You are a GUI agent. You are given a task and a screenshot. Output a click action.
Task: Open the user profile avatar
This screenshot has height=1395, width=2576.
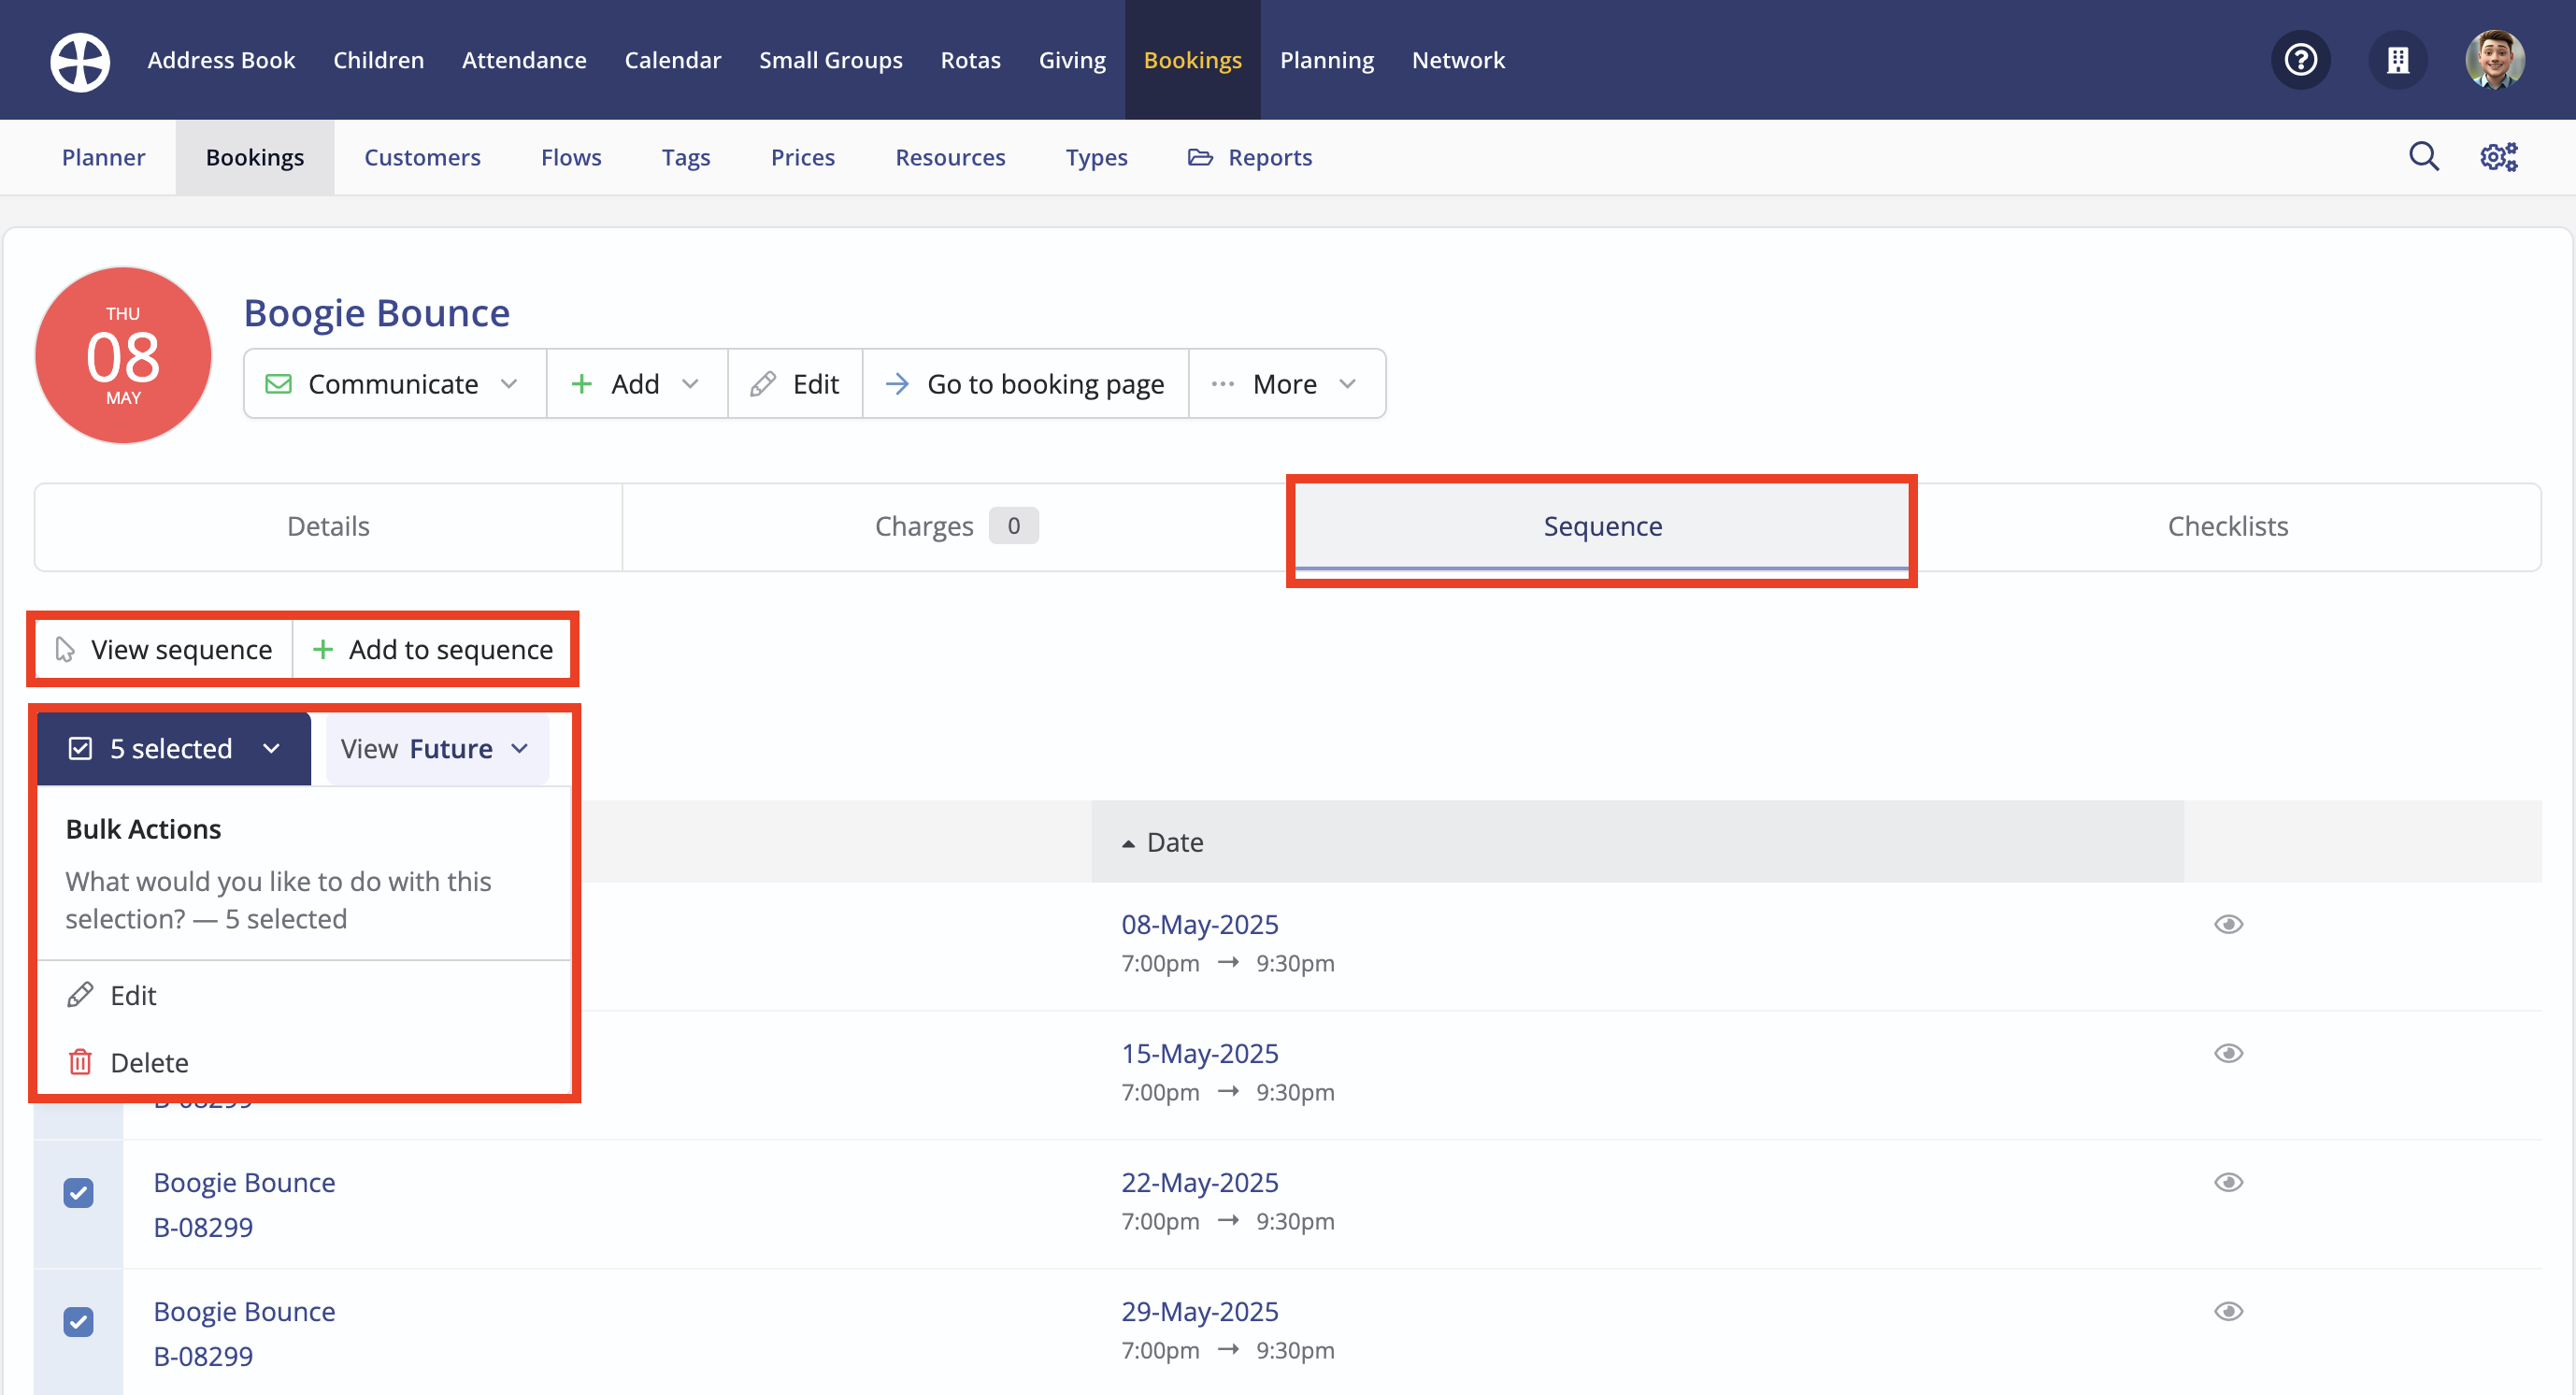[2494, 60]
